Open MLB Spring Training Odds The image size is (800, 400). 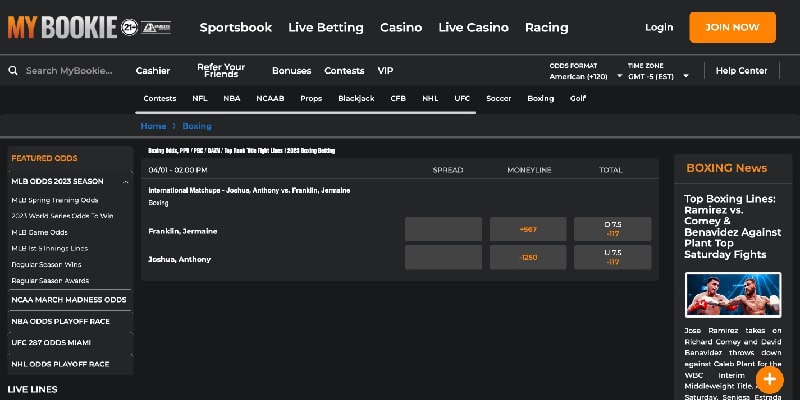pos(55,200)
